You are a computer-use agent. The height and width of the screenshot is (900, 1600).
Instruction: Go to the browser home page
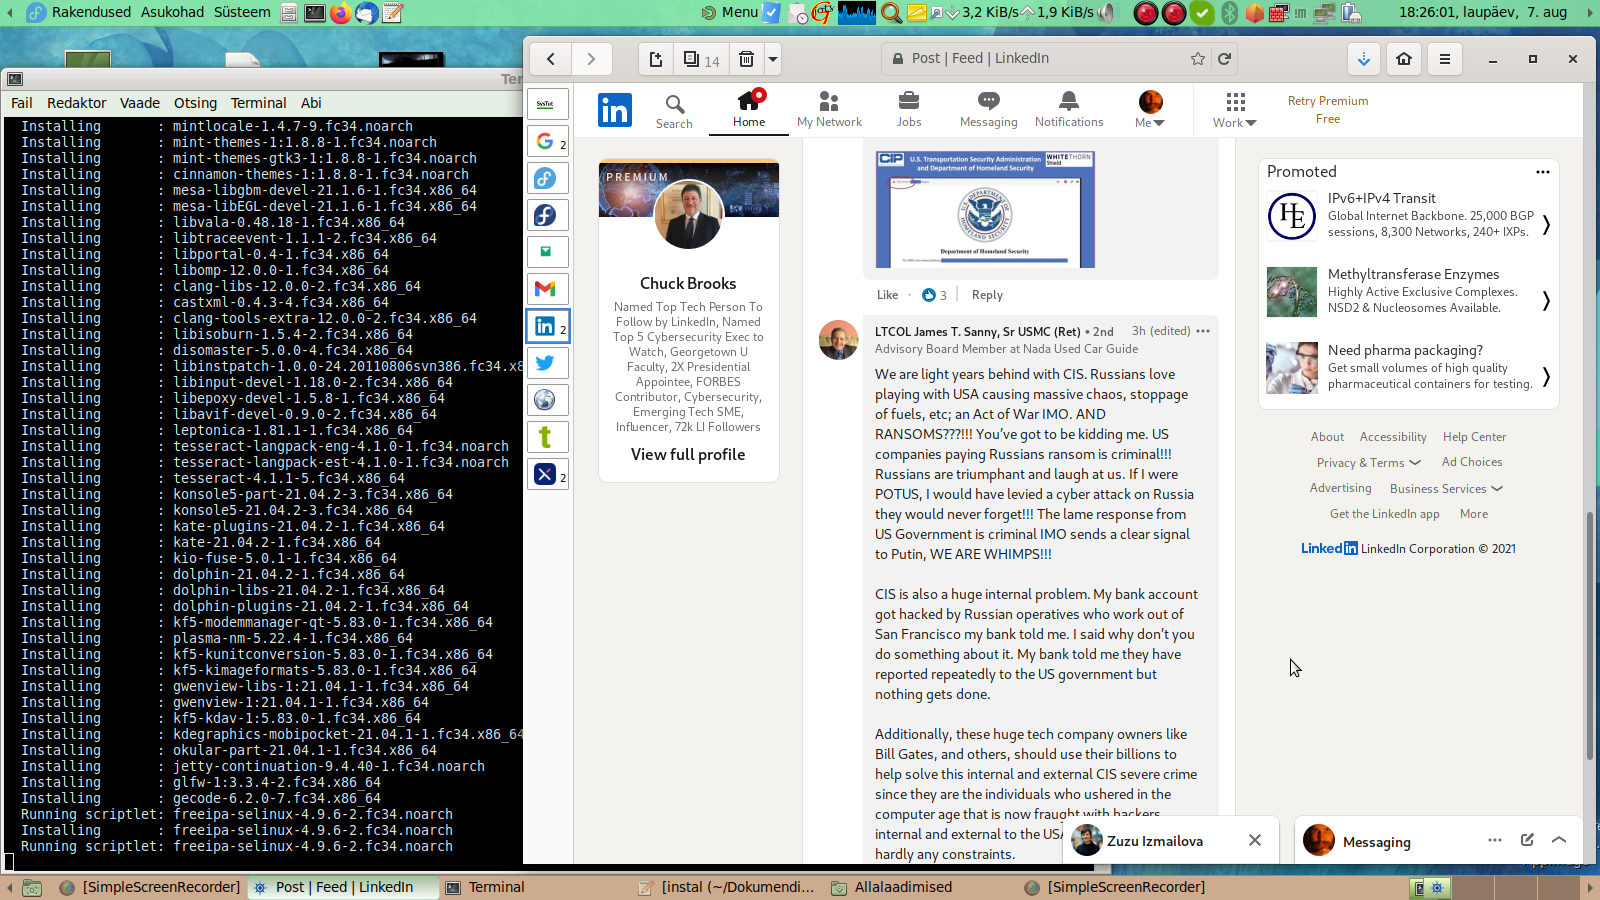pyautogui.click(x=1404, y=59)
